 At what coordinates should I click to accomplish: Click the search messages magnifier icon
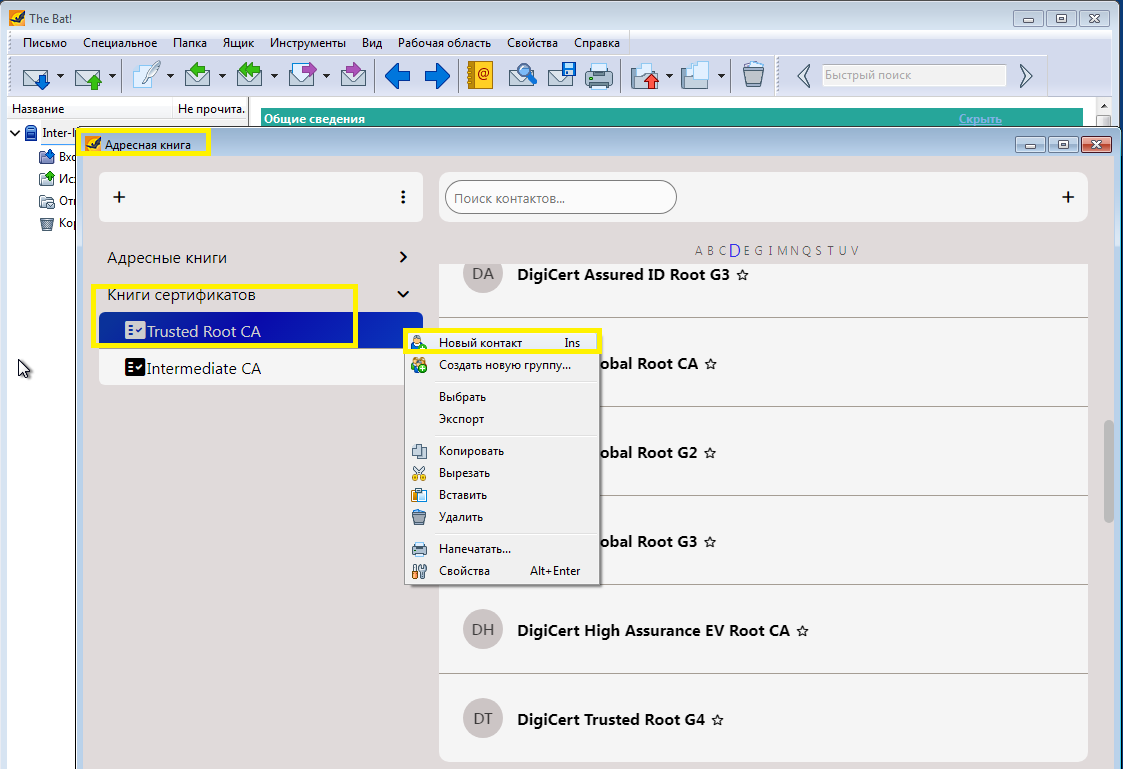click(523, 75)
